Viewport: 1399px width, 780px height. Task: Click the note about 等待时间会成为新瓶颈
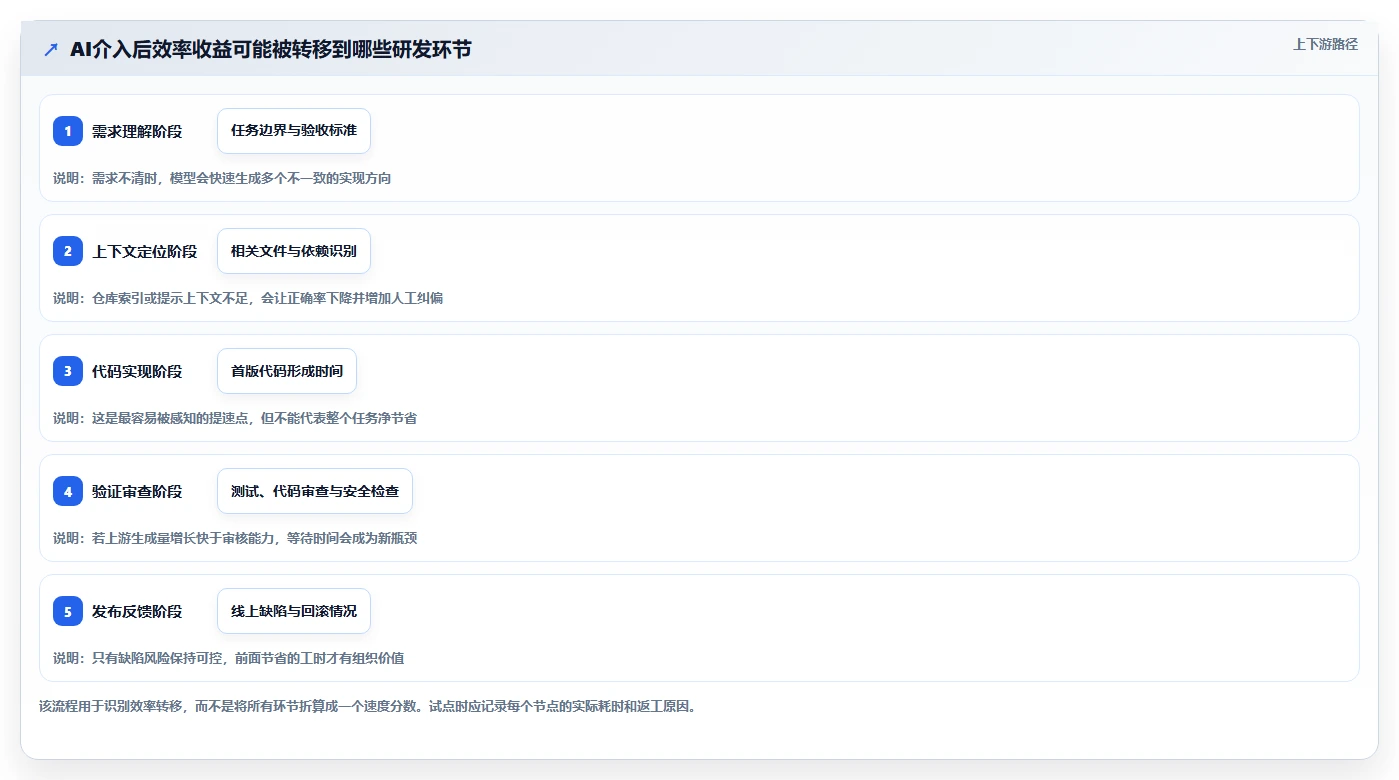(235, 538)
